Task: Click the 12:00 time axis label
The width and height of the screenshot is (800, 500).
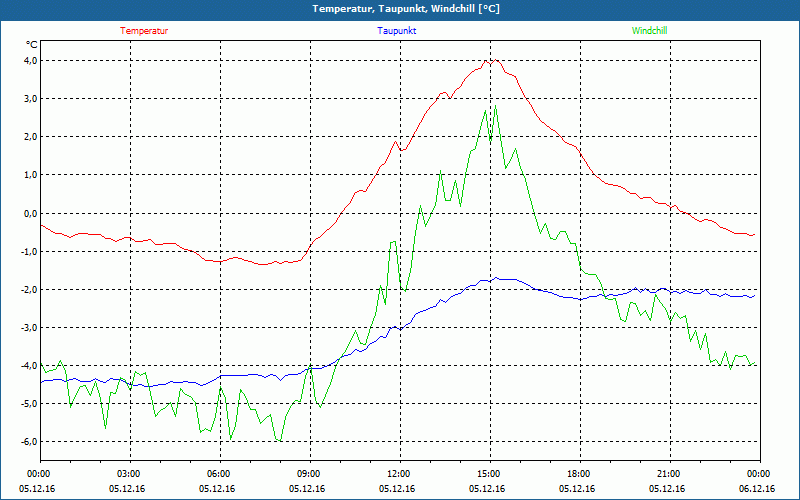Action: 400,473
